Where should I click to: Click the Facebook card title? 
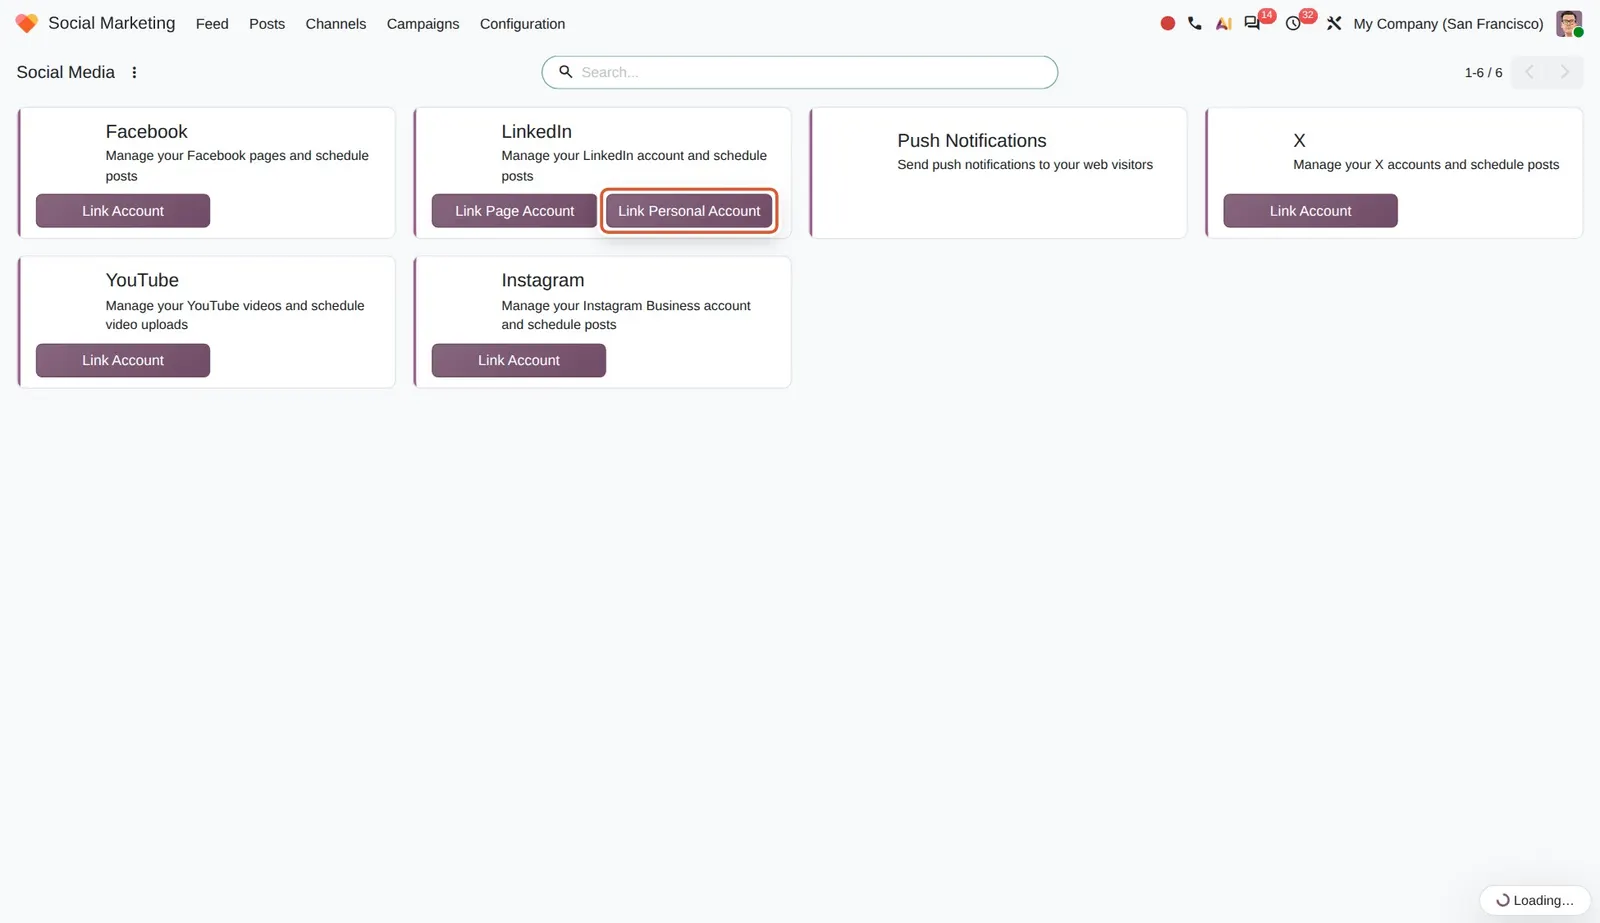pos(146,132)
